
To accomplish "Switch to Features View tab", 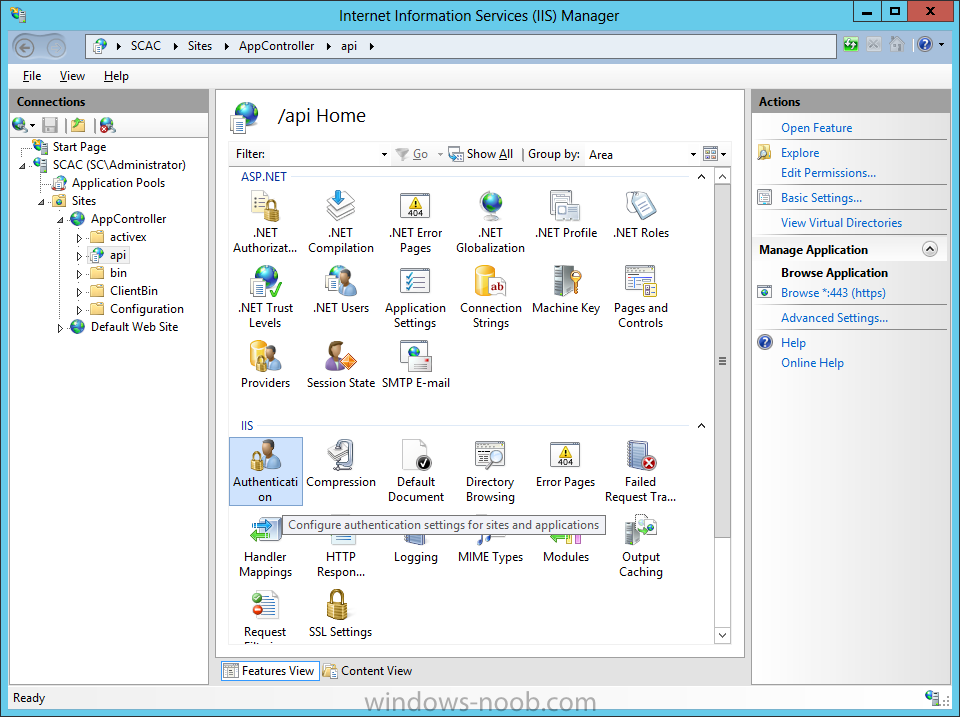I will pos(269,671).
